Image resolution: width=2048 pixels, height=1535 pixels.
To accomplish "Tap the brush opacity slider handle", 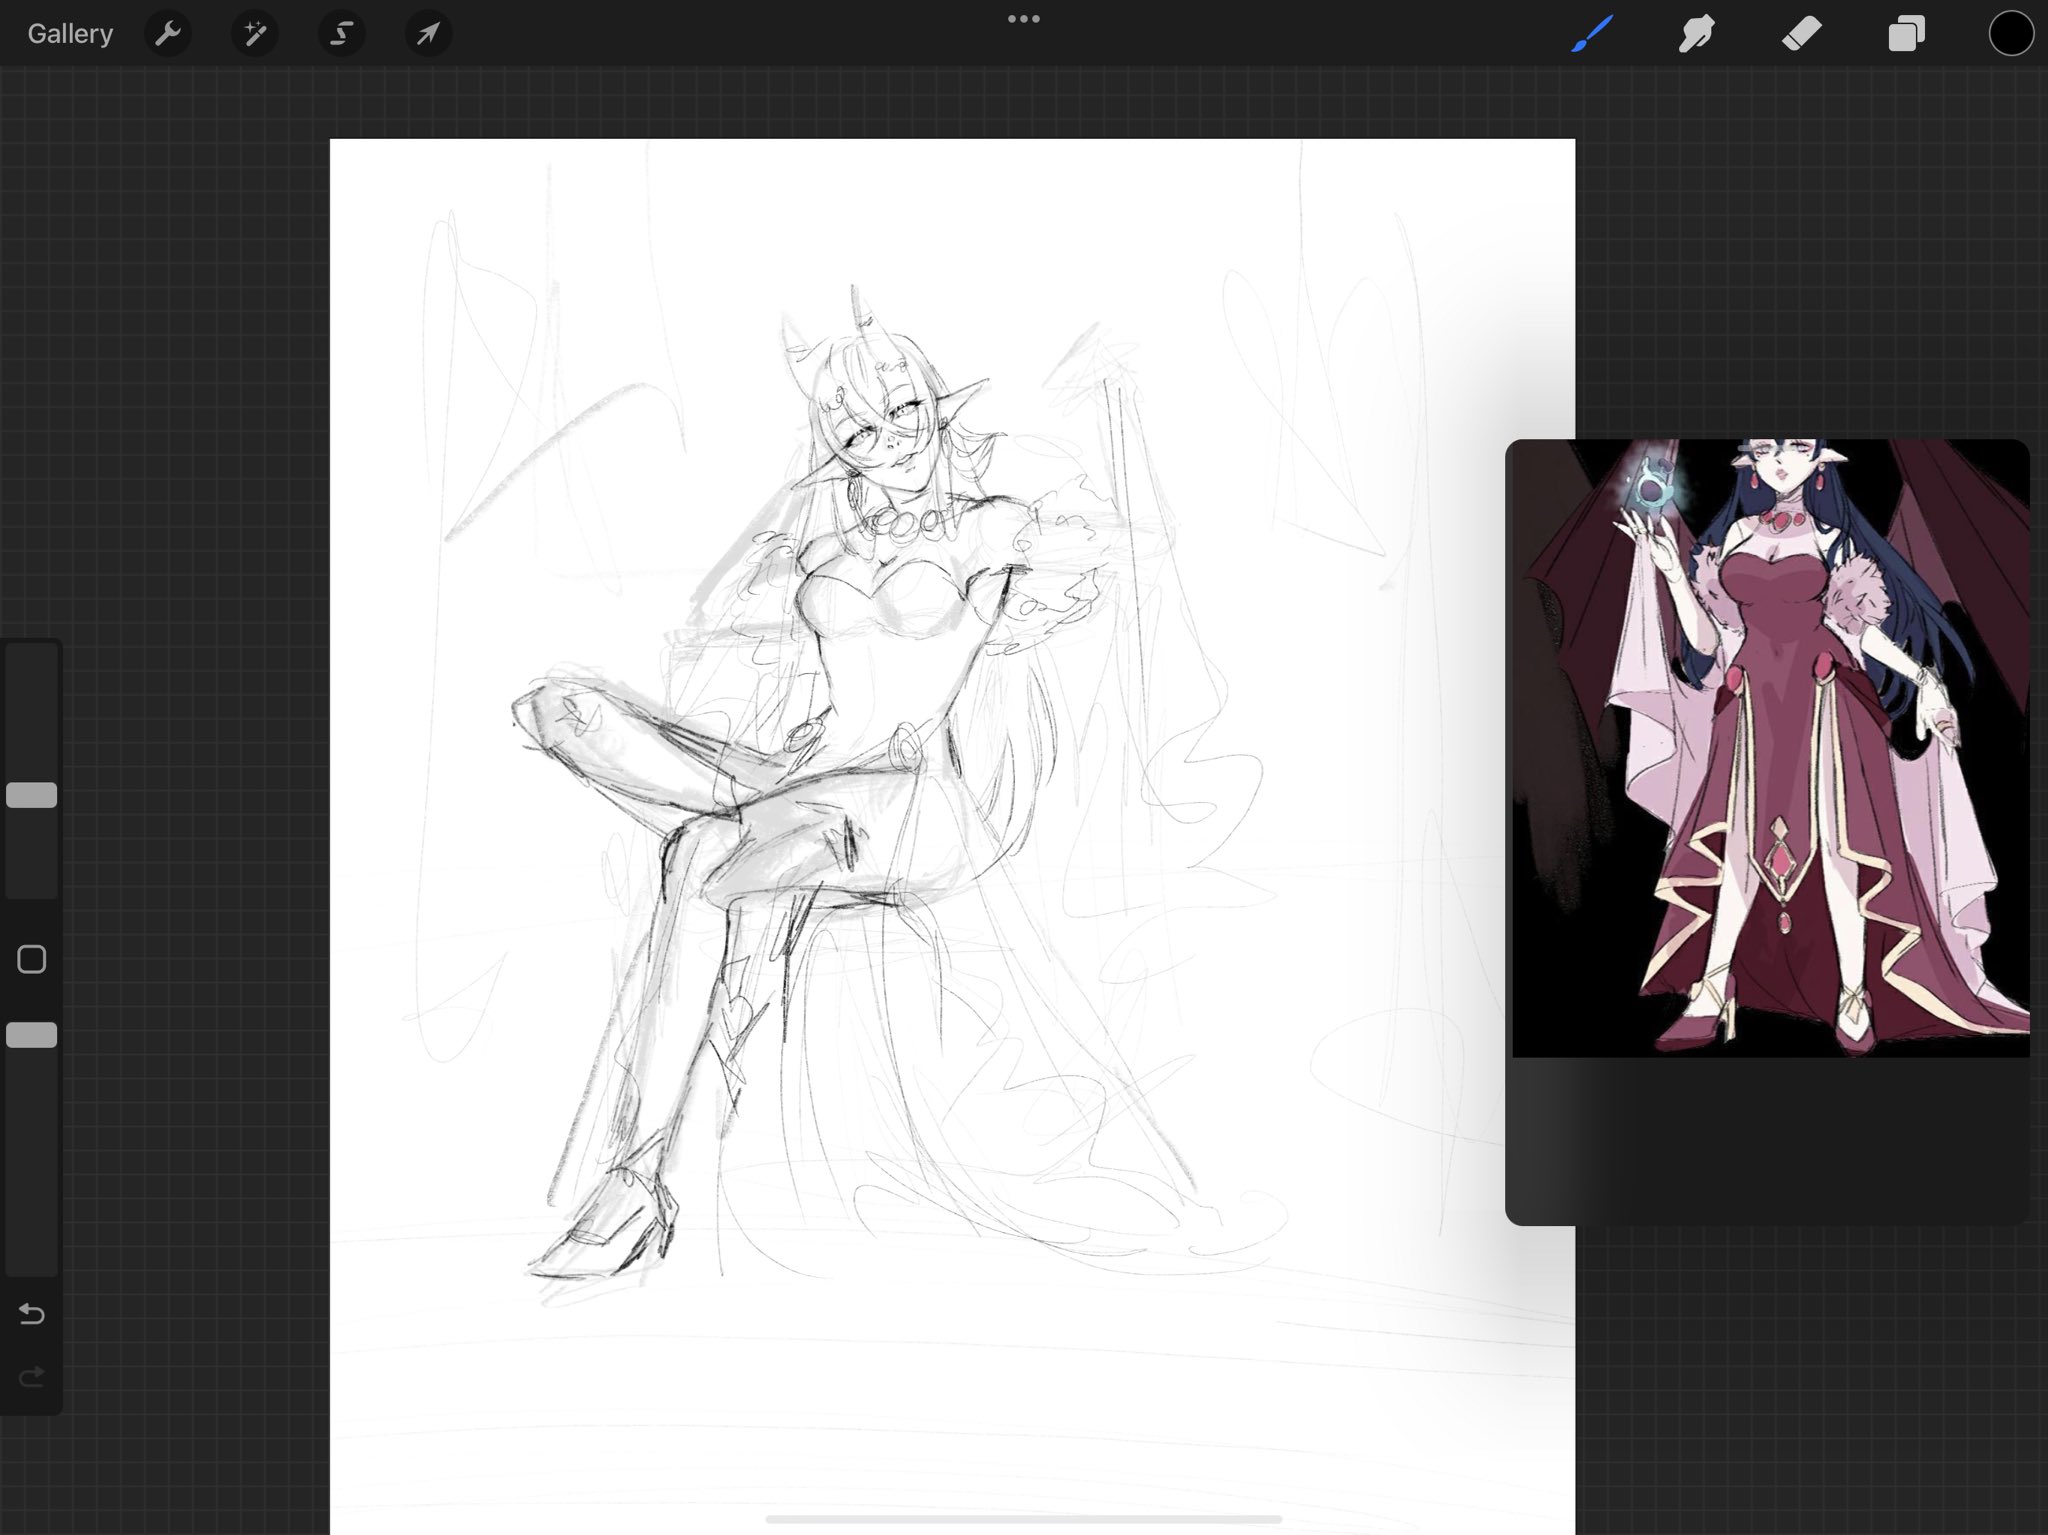I will [32, 1035].
